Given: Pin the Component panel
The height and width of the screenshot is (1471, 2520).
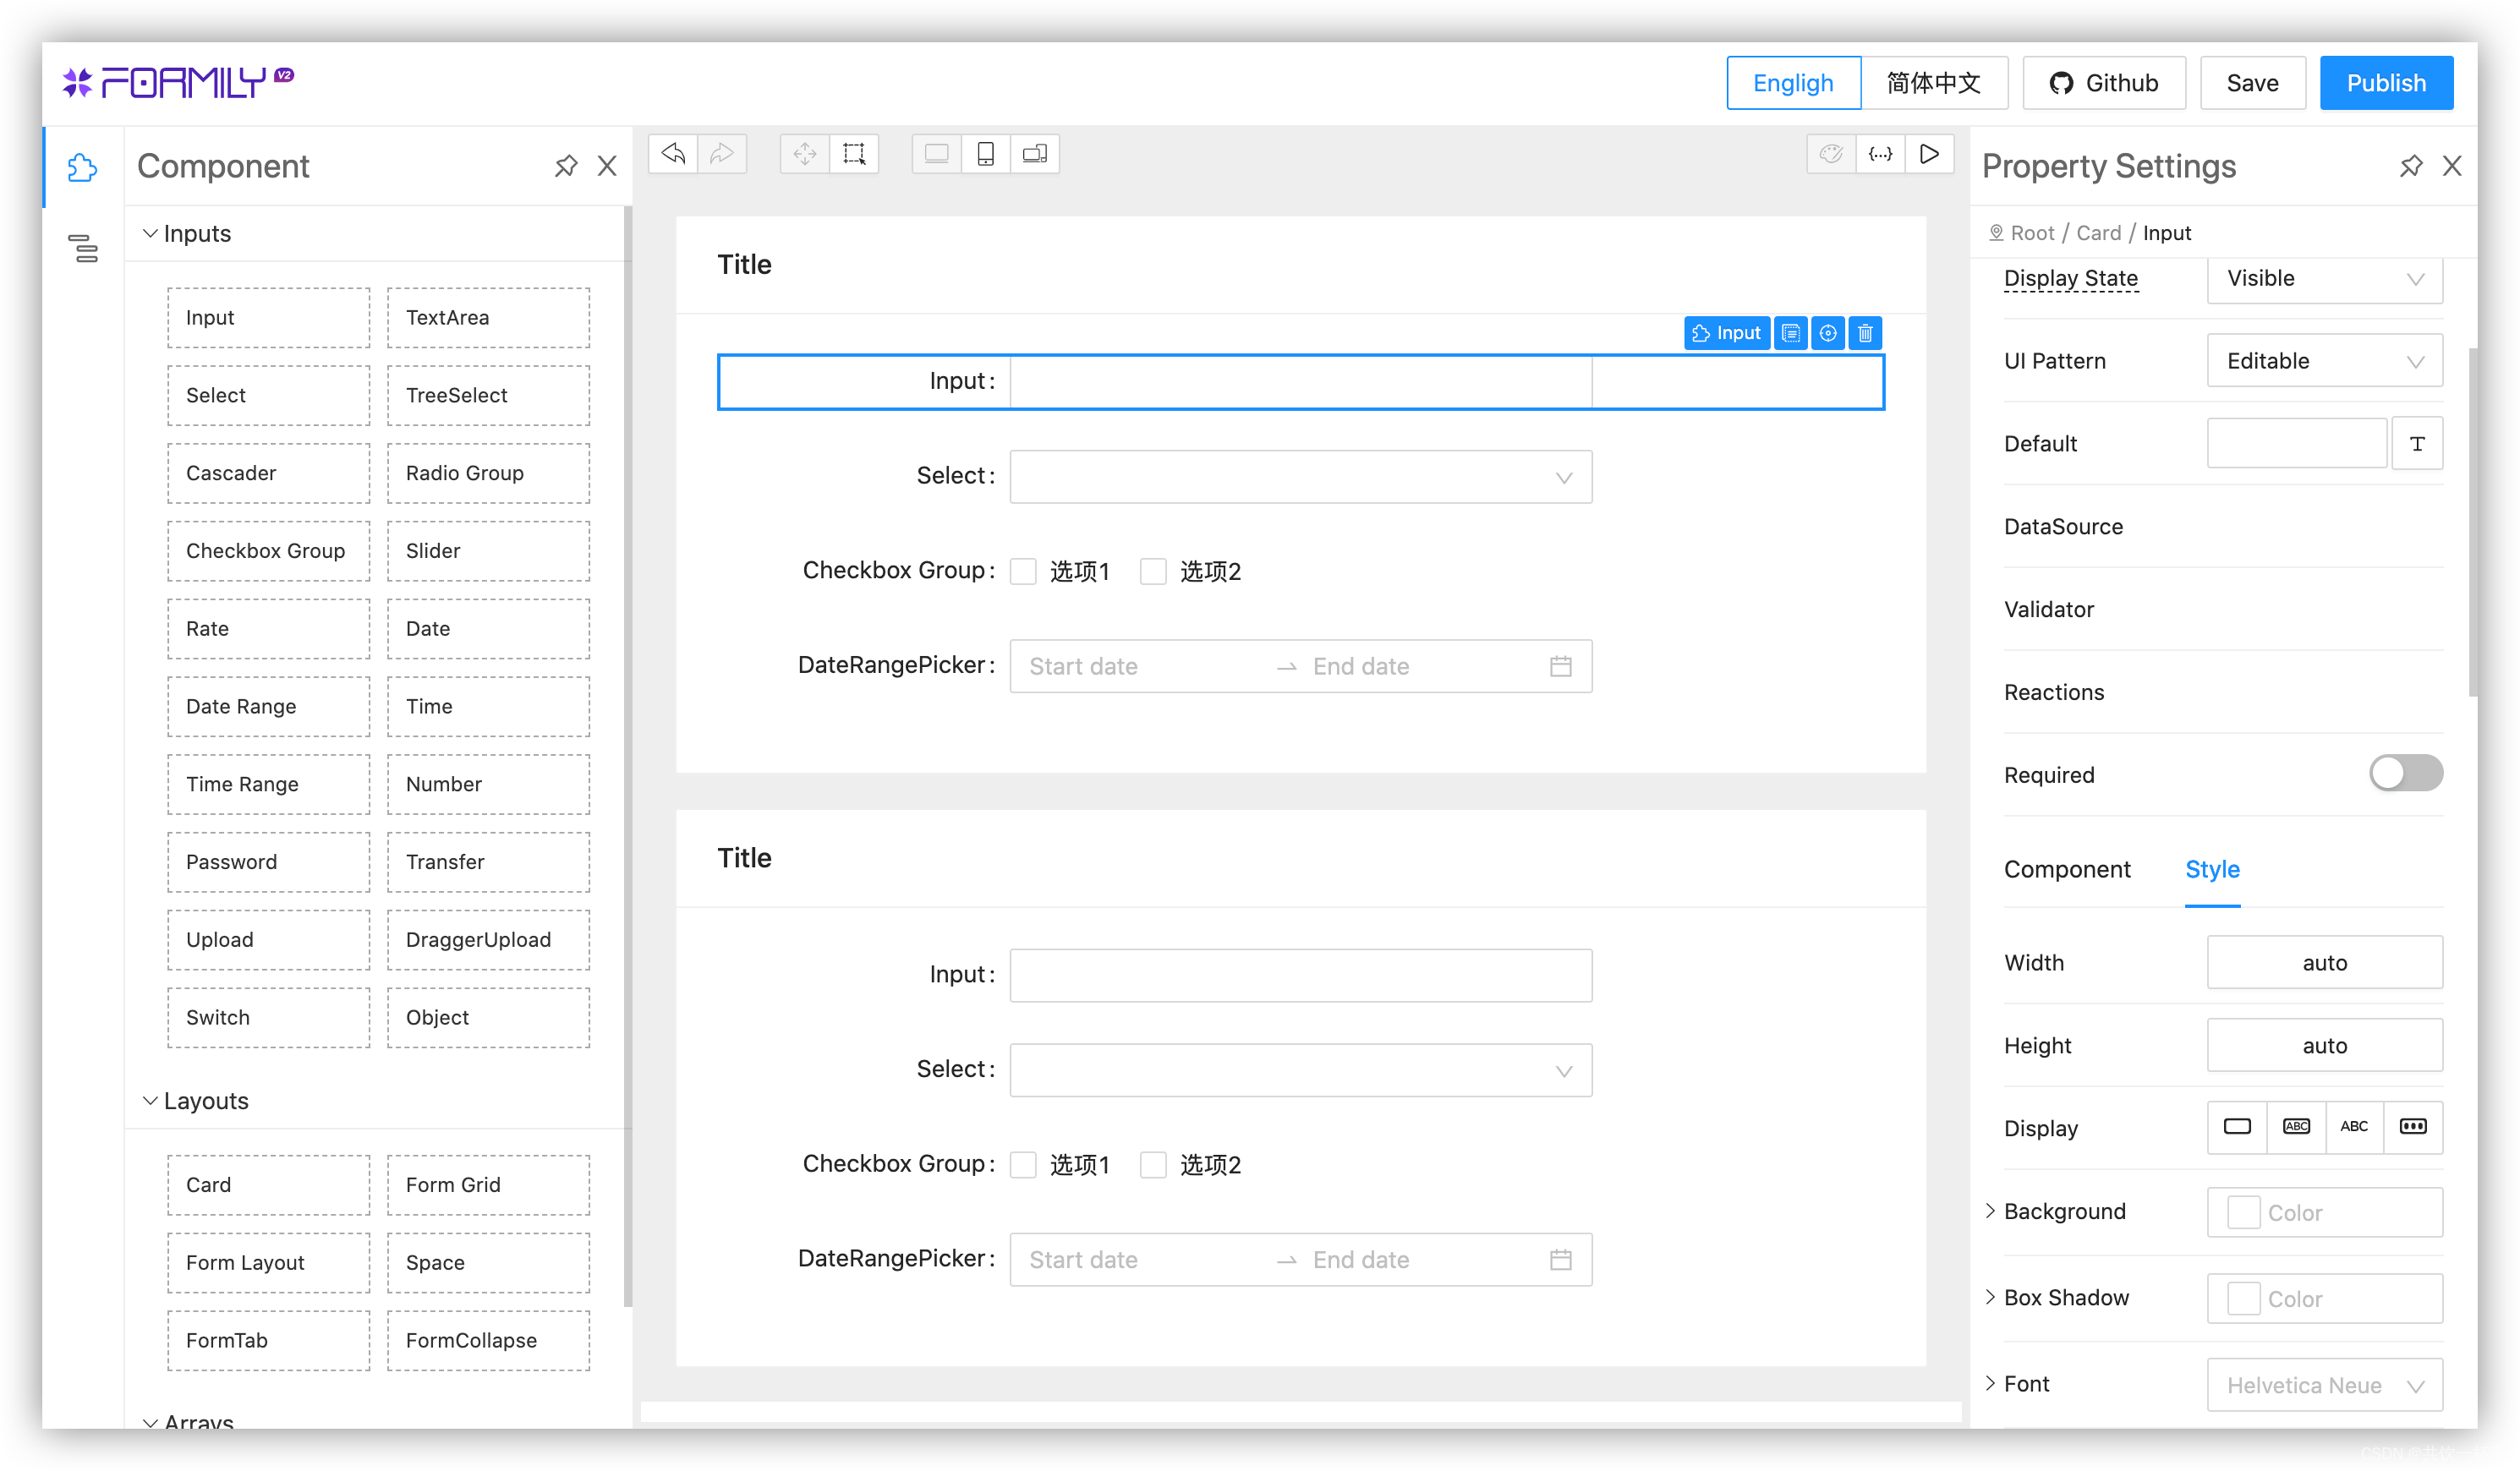Looking at the screenshot, I should click(x=566, y=166).
